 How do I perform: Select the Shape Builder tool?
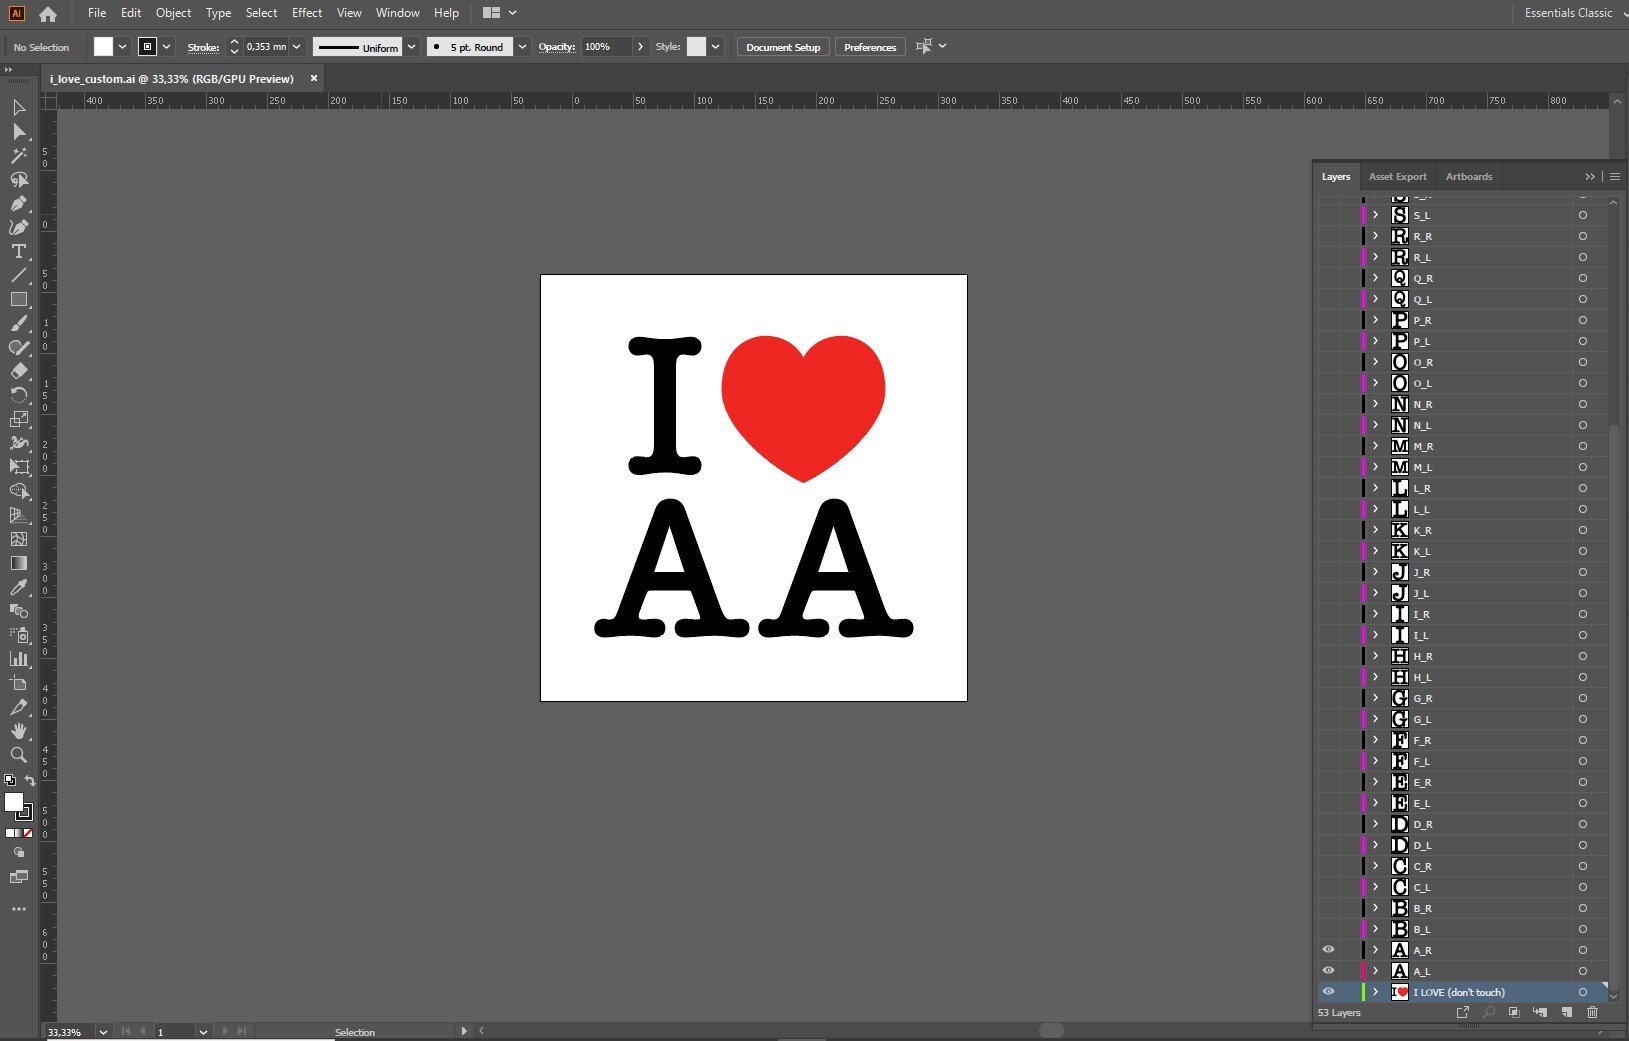[x=18, y=491]
